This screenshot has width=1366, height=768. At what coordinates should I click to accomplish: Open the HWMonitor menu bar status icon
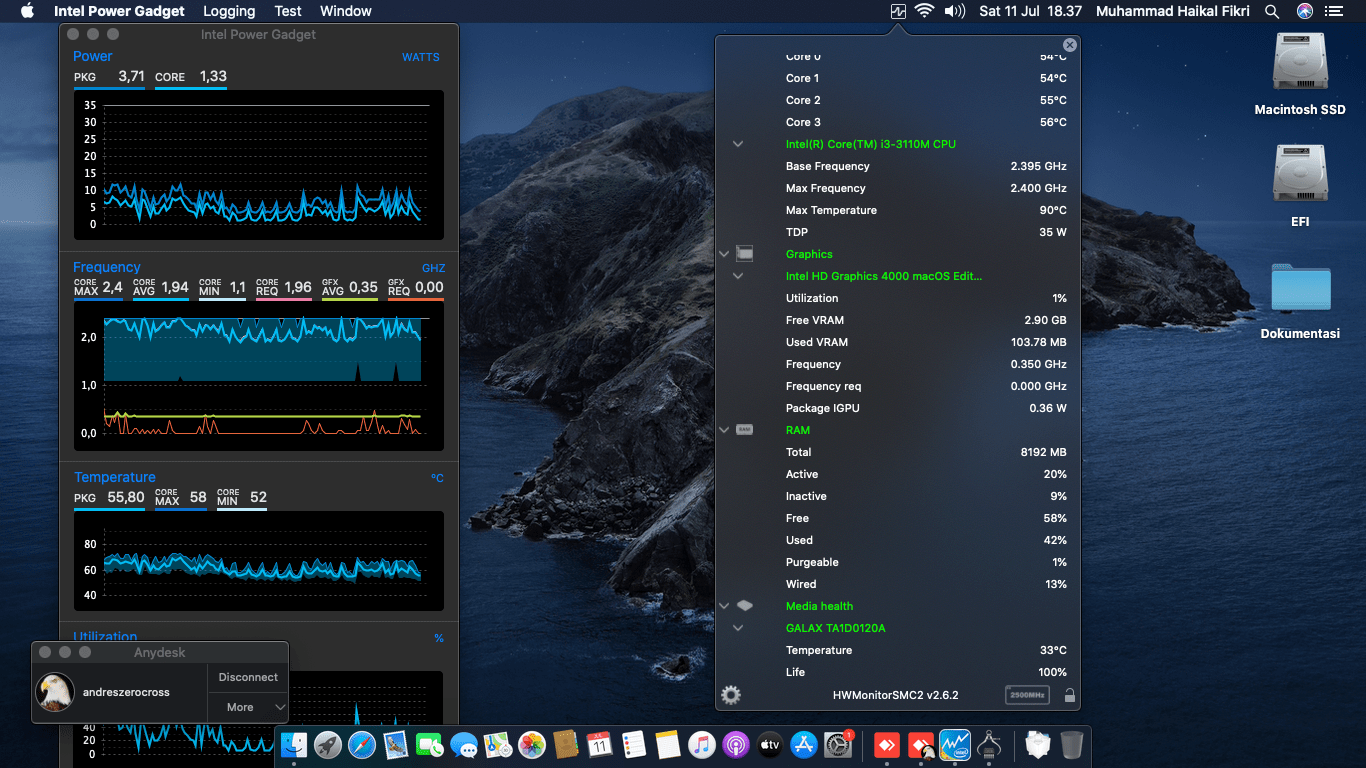pos(897,11)
